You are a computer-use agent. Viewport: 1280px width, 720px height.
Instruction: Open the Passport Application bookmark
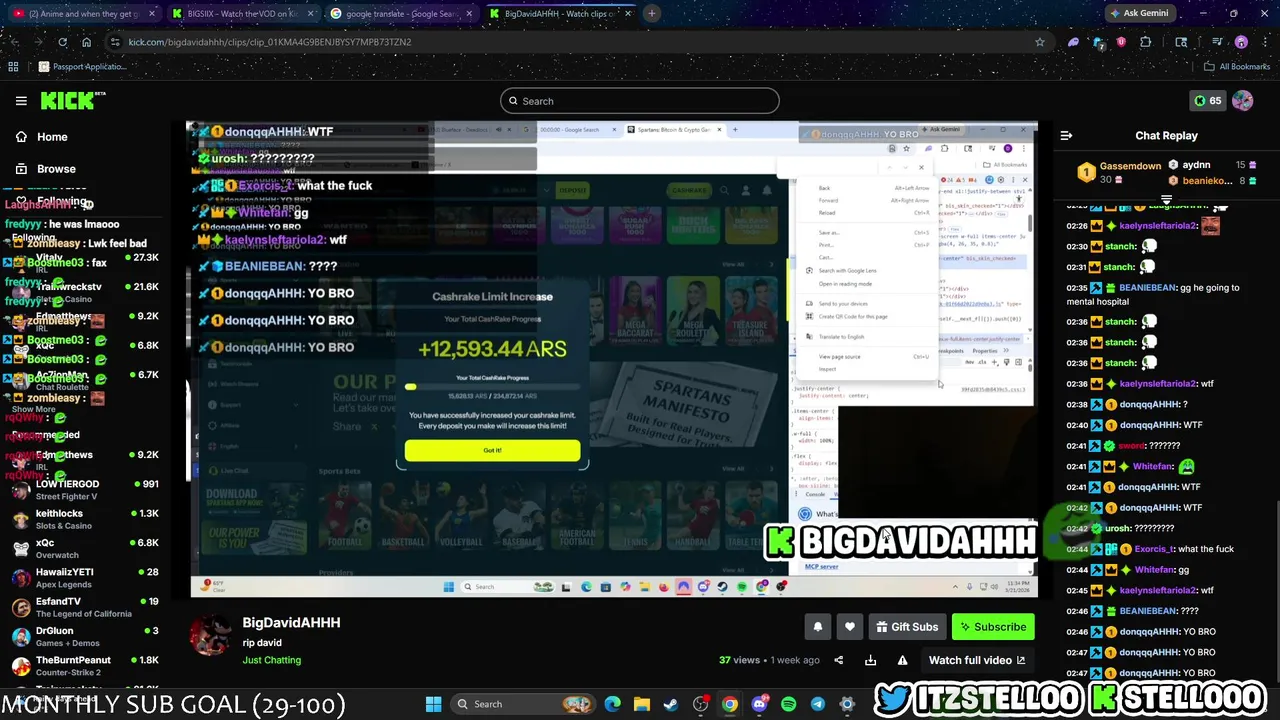click(83, 67)
